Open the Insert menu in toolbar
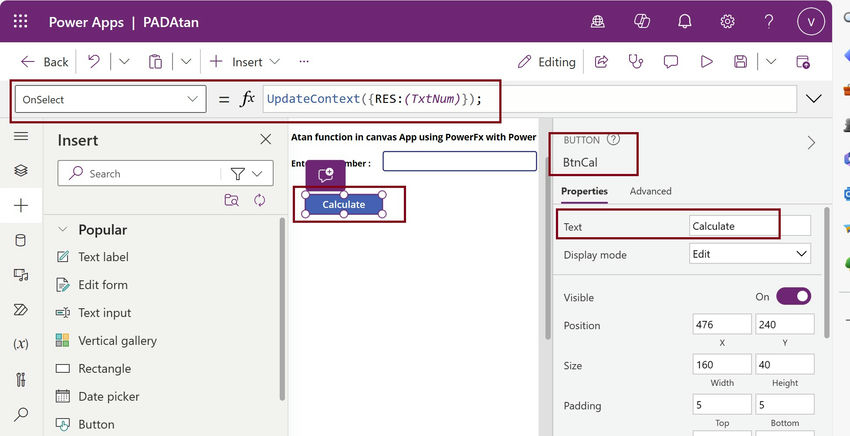 pos(244,62)
